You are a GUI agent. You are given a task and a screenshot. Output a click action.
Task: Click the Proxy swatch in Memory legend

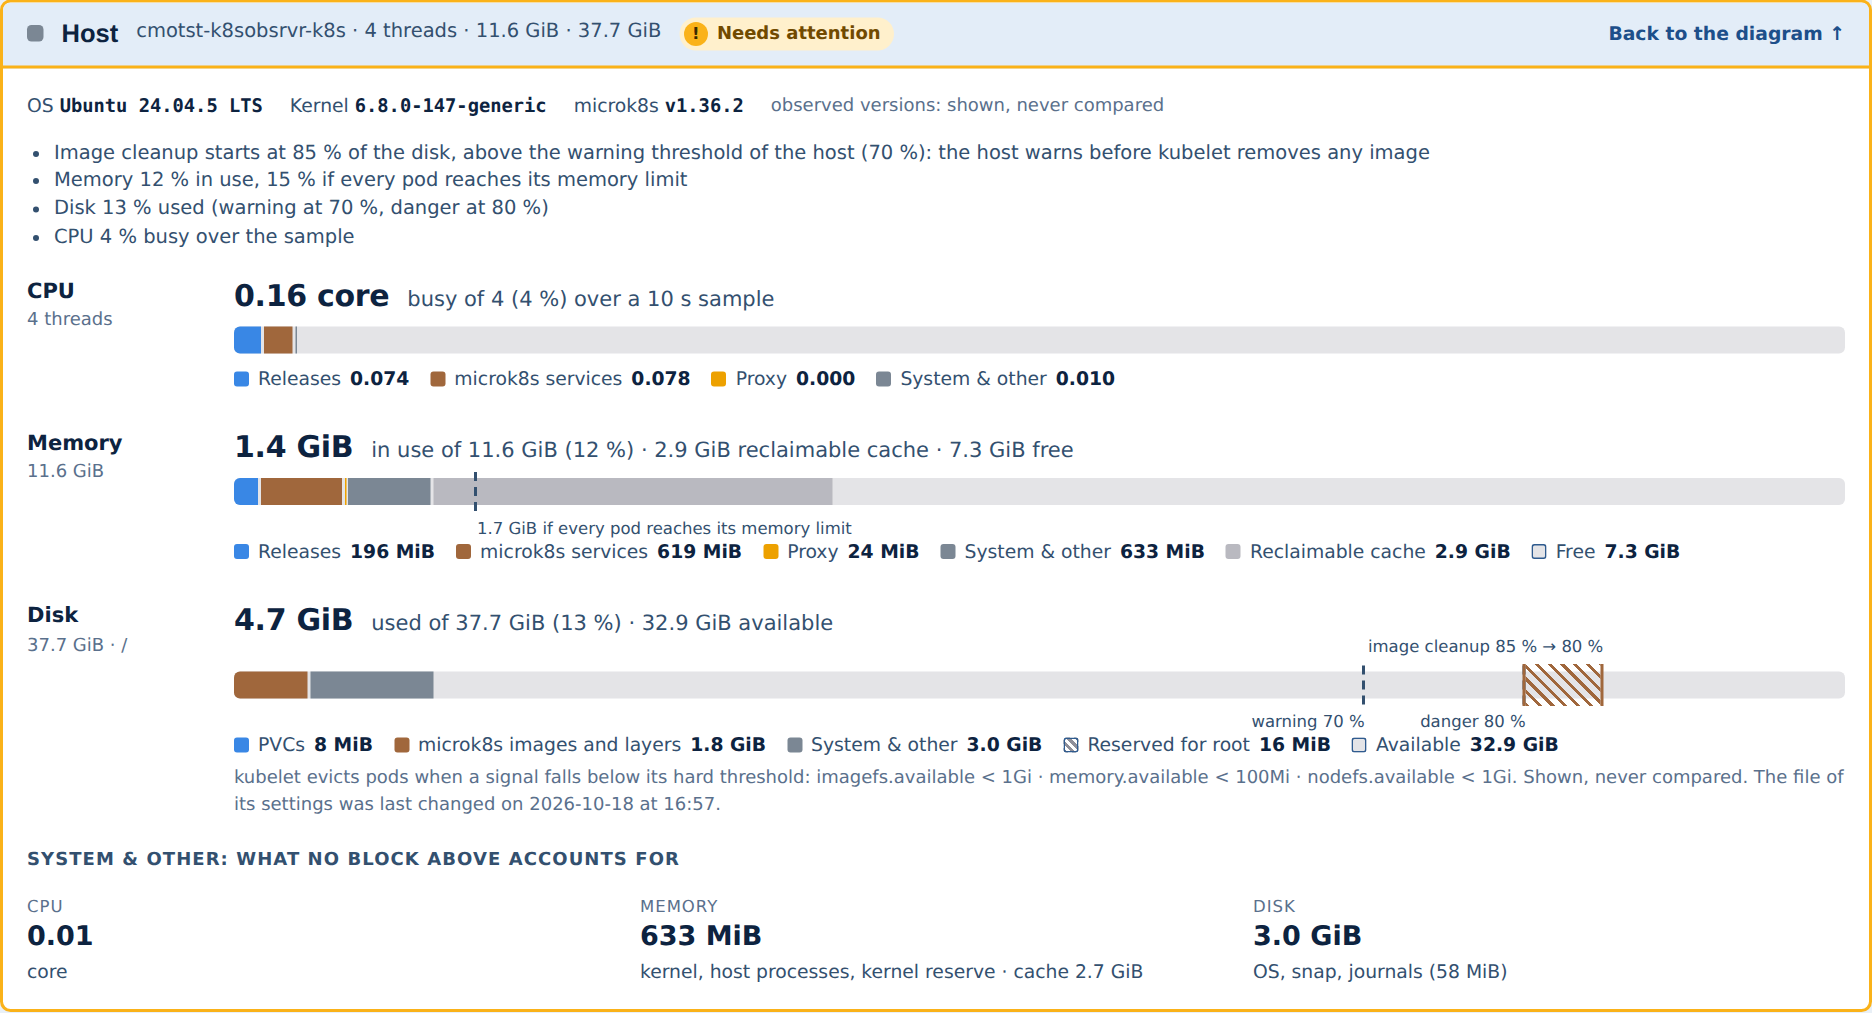coord(770,552)
